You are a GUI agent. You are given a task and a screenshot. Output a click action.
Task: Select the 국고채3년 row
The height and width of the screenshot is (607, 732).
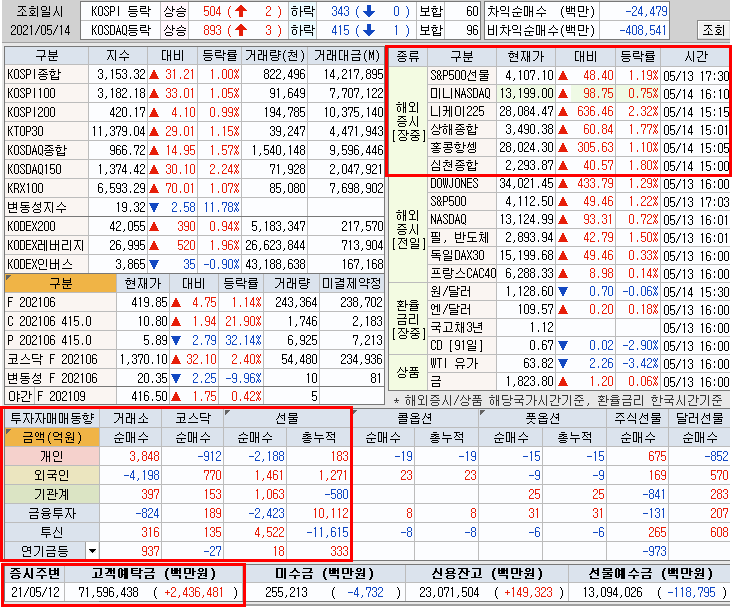[578, 328]
